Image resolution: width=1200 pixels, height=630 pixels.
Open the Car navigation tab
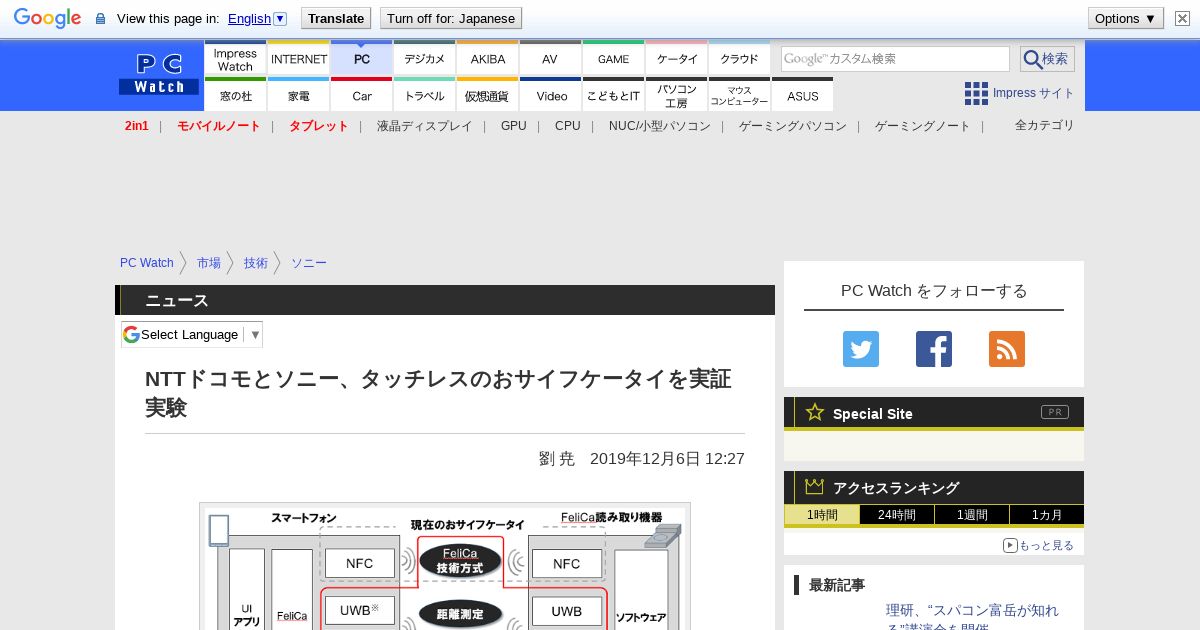point(362,95)
